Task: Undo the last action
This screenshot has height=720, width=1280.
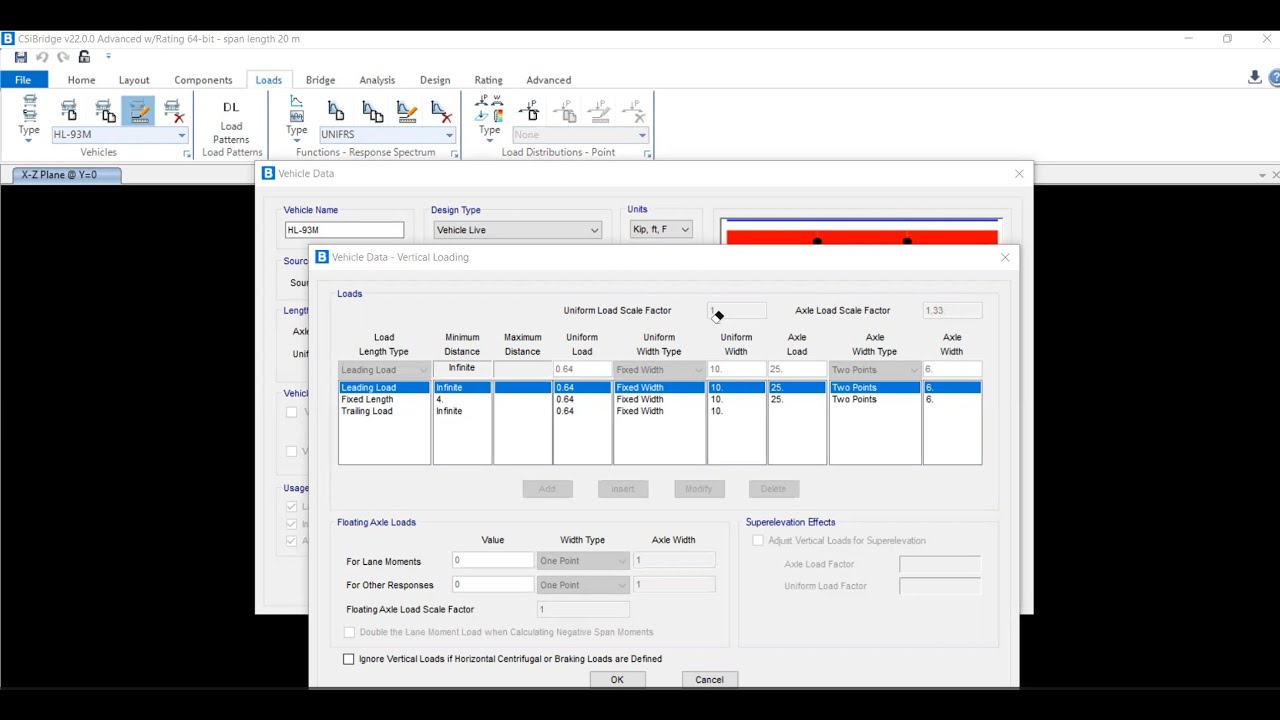Action: [x=42, y=57]
